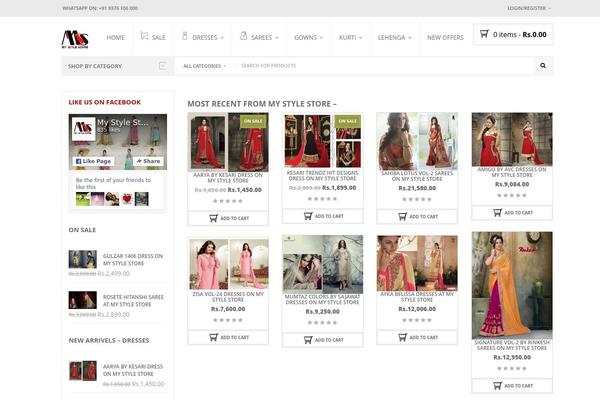Open the Aarya by Kesari Dress sidebar thumbnail
The height and width of the screenshot is (400, 600).
pyautogui.click(x=83, y=371)
